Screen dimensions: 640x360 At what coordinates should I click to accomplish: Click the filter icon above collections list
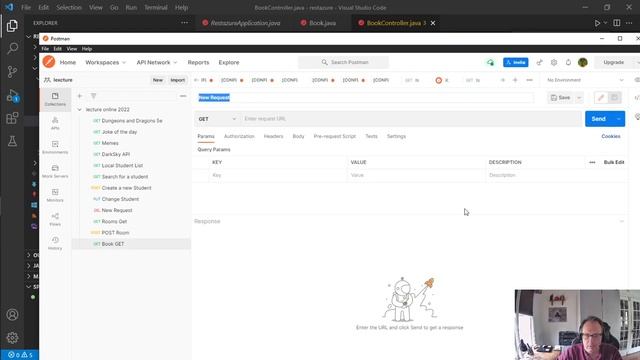point(93,96)
